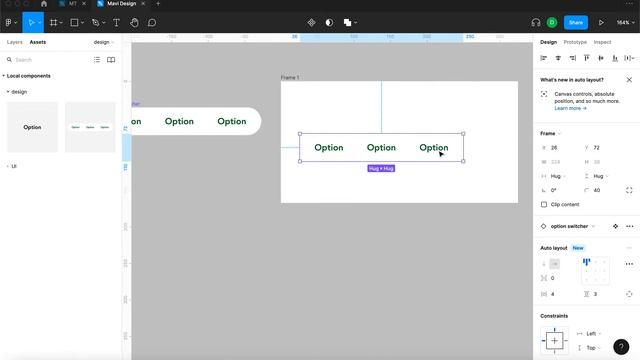Image resolution: width=640 pixels, height=360 pixels.
Task: Select the Rectangle shape tool
Action: [74, 23]
